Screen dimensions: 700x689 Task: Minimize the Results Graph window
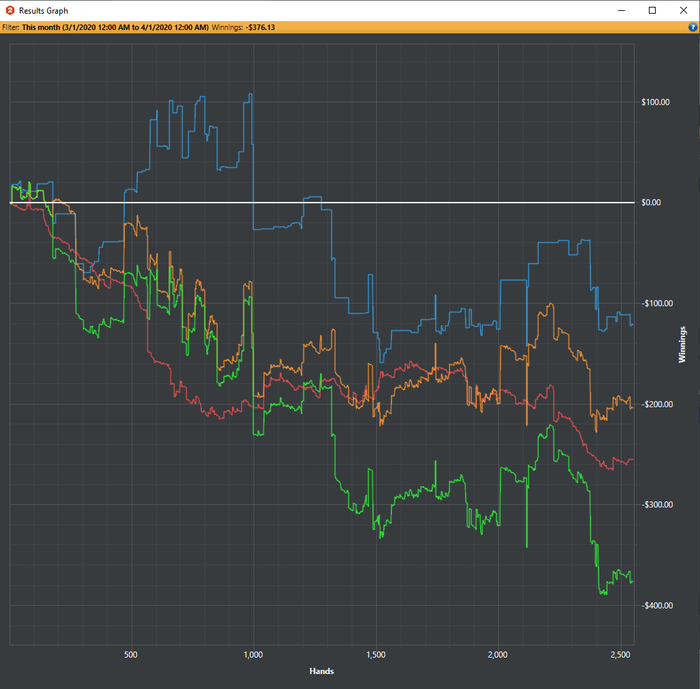click(x=621, y=10)
